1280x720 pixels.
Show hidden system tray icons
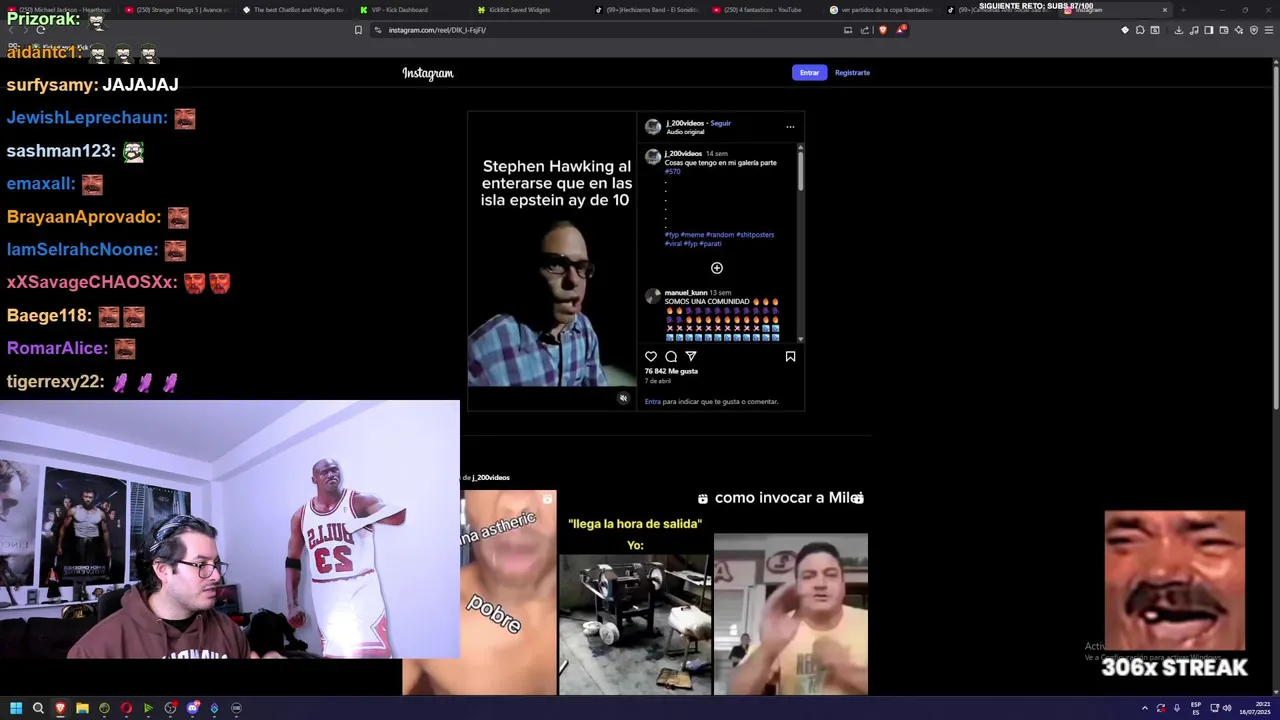[1145, 708]
